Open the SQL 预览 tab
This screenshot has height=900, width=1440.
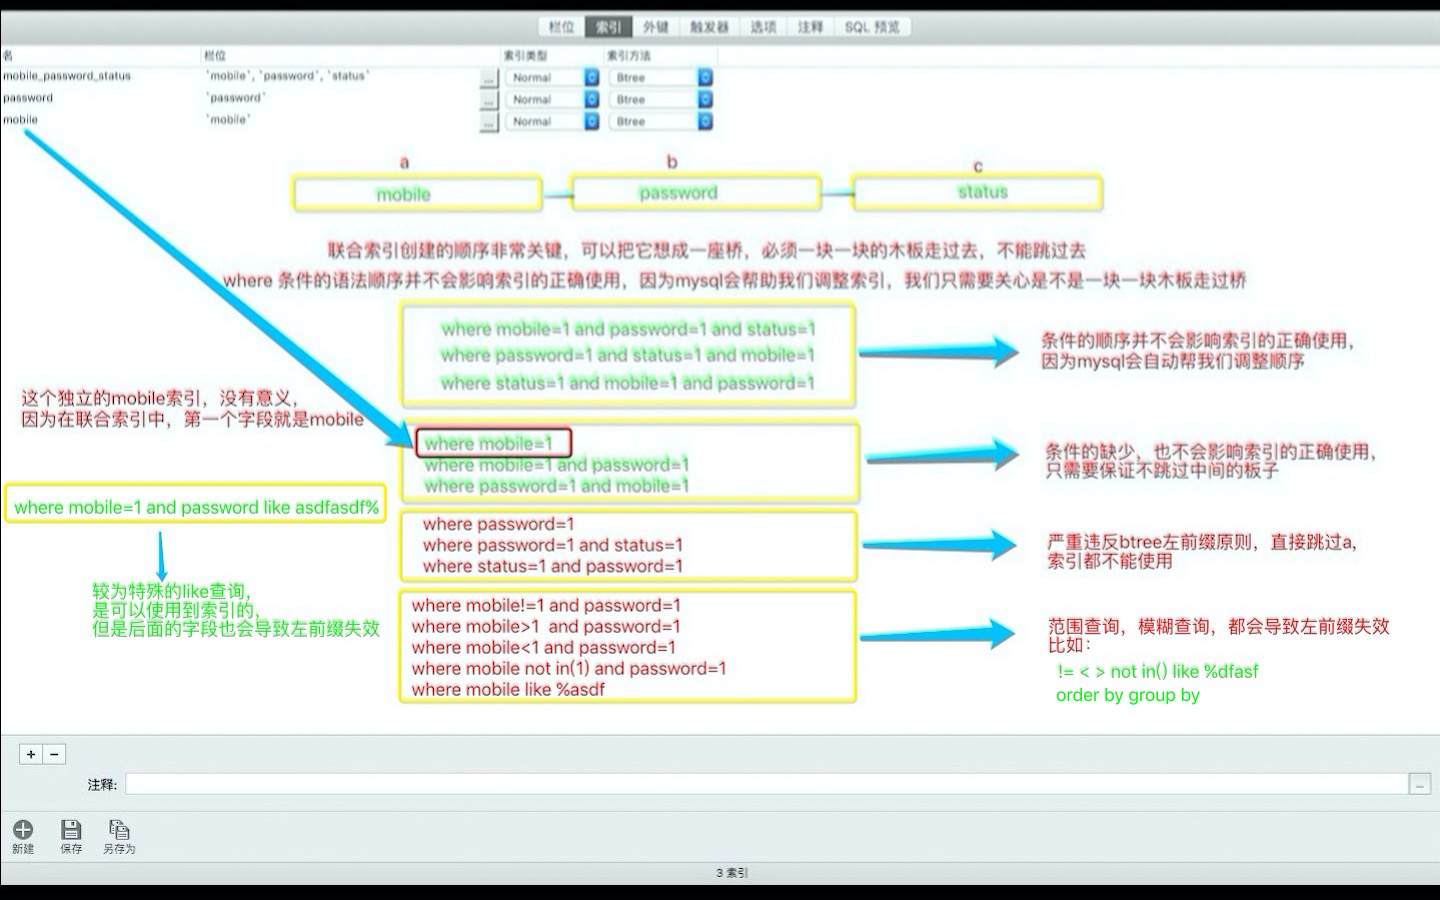coord(872,27)
